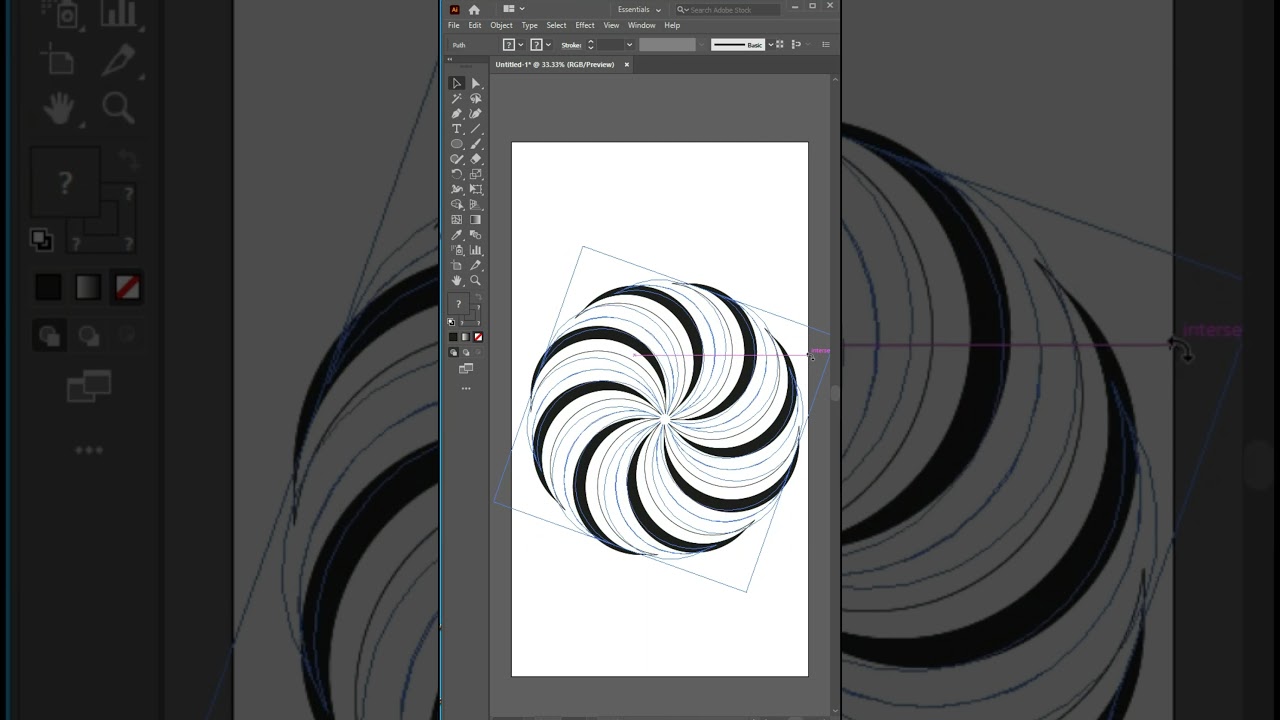Select the Shape Builder tool
This screenshot has width=1280, height=720.
(457, 204)
